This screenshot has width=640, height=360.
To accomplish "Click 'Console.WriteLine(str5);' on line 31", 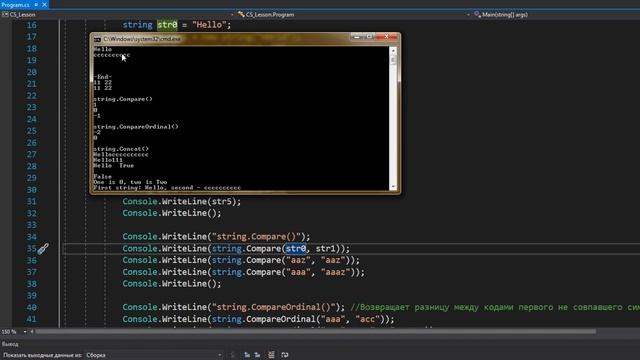I will (x=182, y=202).
